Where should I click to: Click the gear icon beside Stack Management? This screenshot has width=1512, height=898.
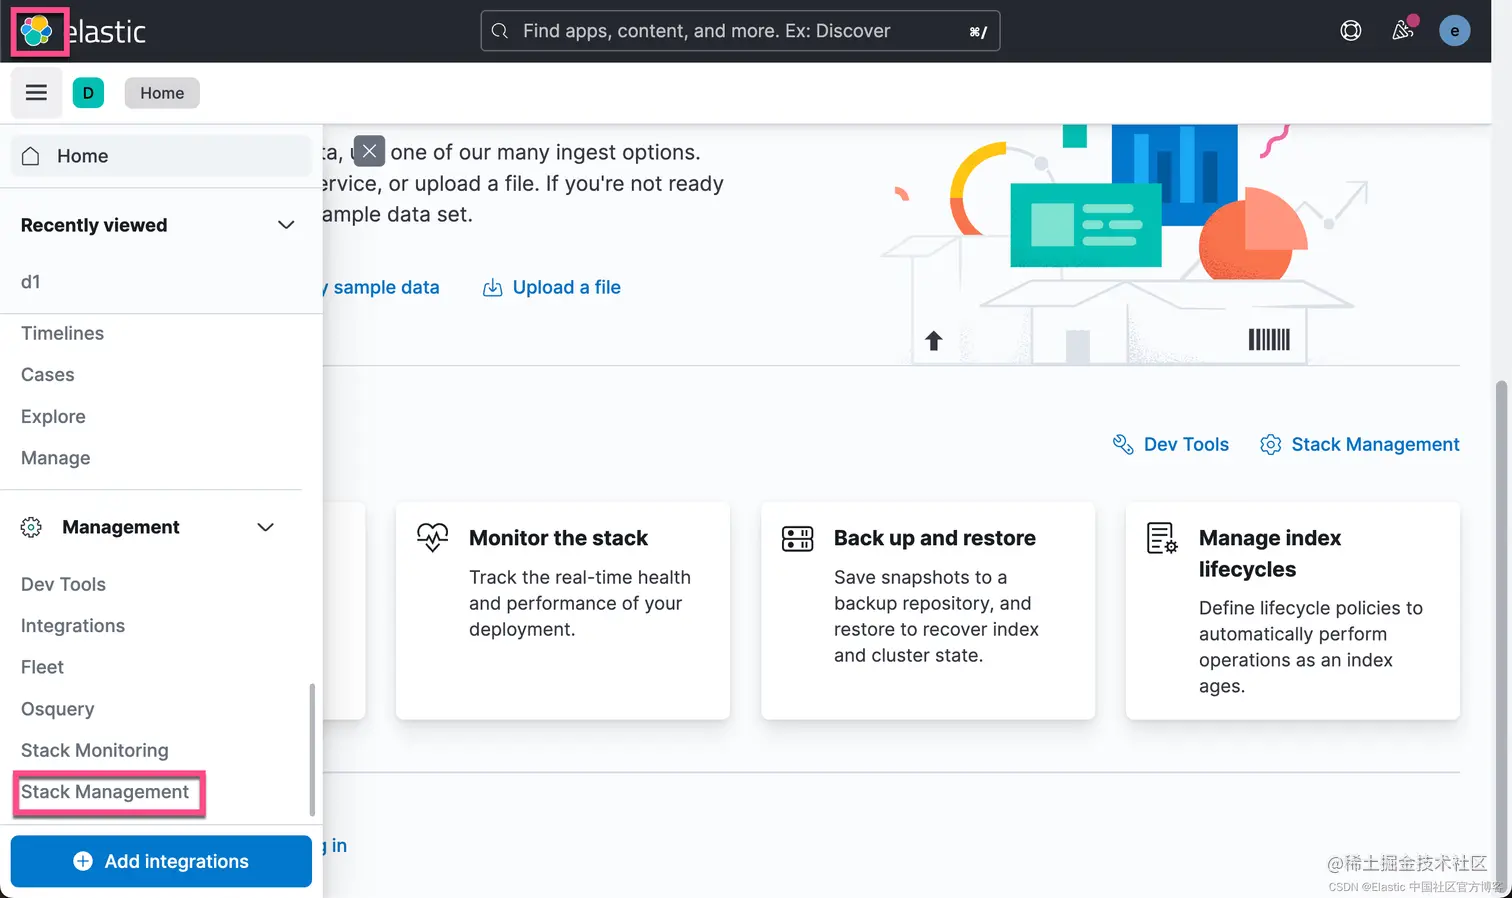click(1270, 444)
